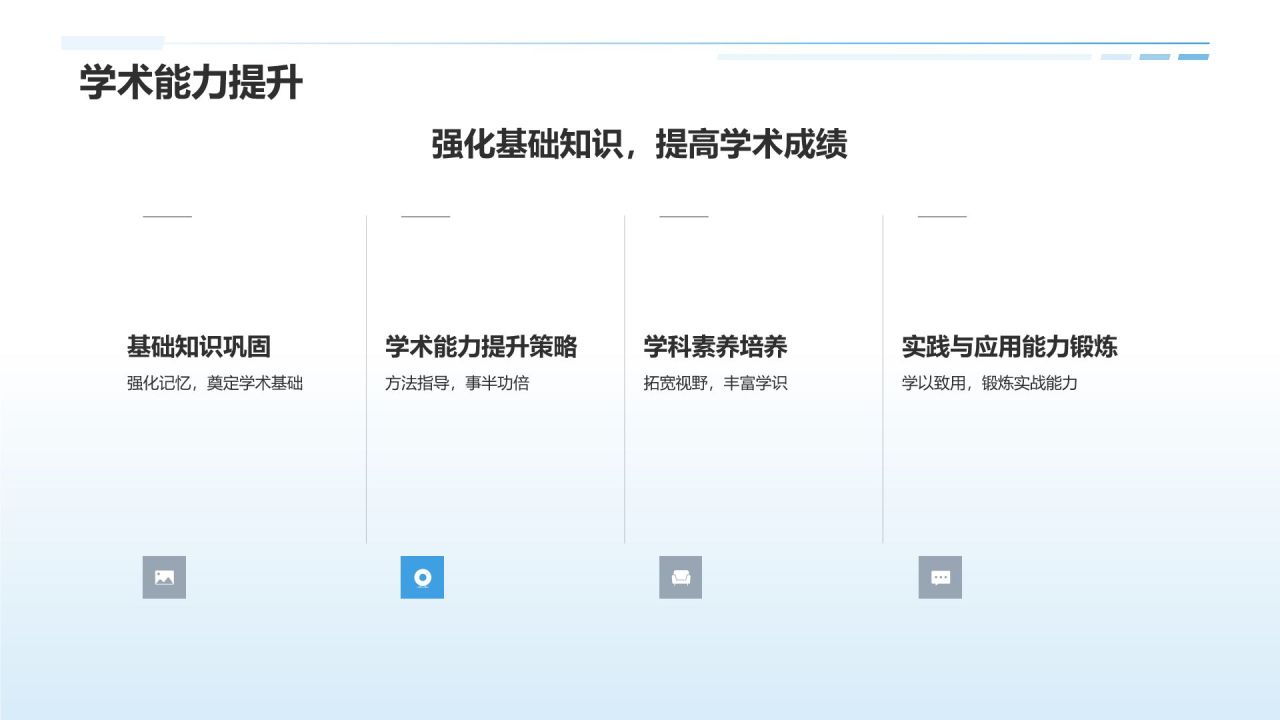Select the text 拓宽视野，丰富学识
Image resolution: width=1280 pixels, height=720 pixels.
click(x=715, y=383)
